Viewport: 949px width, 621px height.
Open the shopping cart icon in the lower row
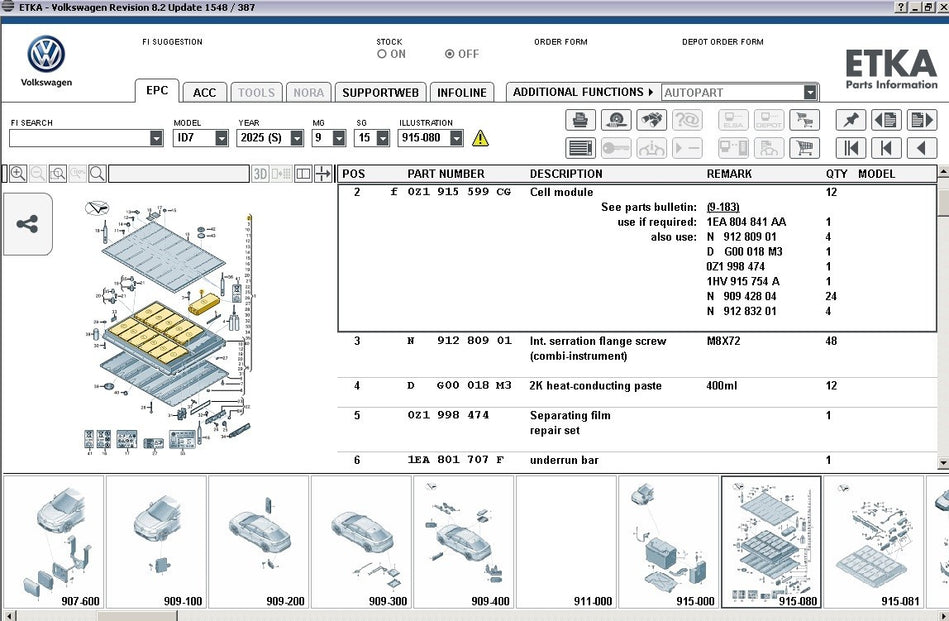pyautogui.click(x=803, y=148)
